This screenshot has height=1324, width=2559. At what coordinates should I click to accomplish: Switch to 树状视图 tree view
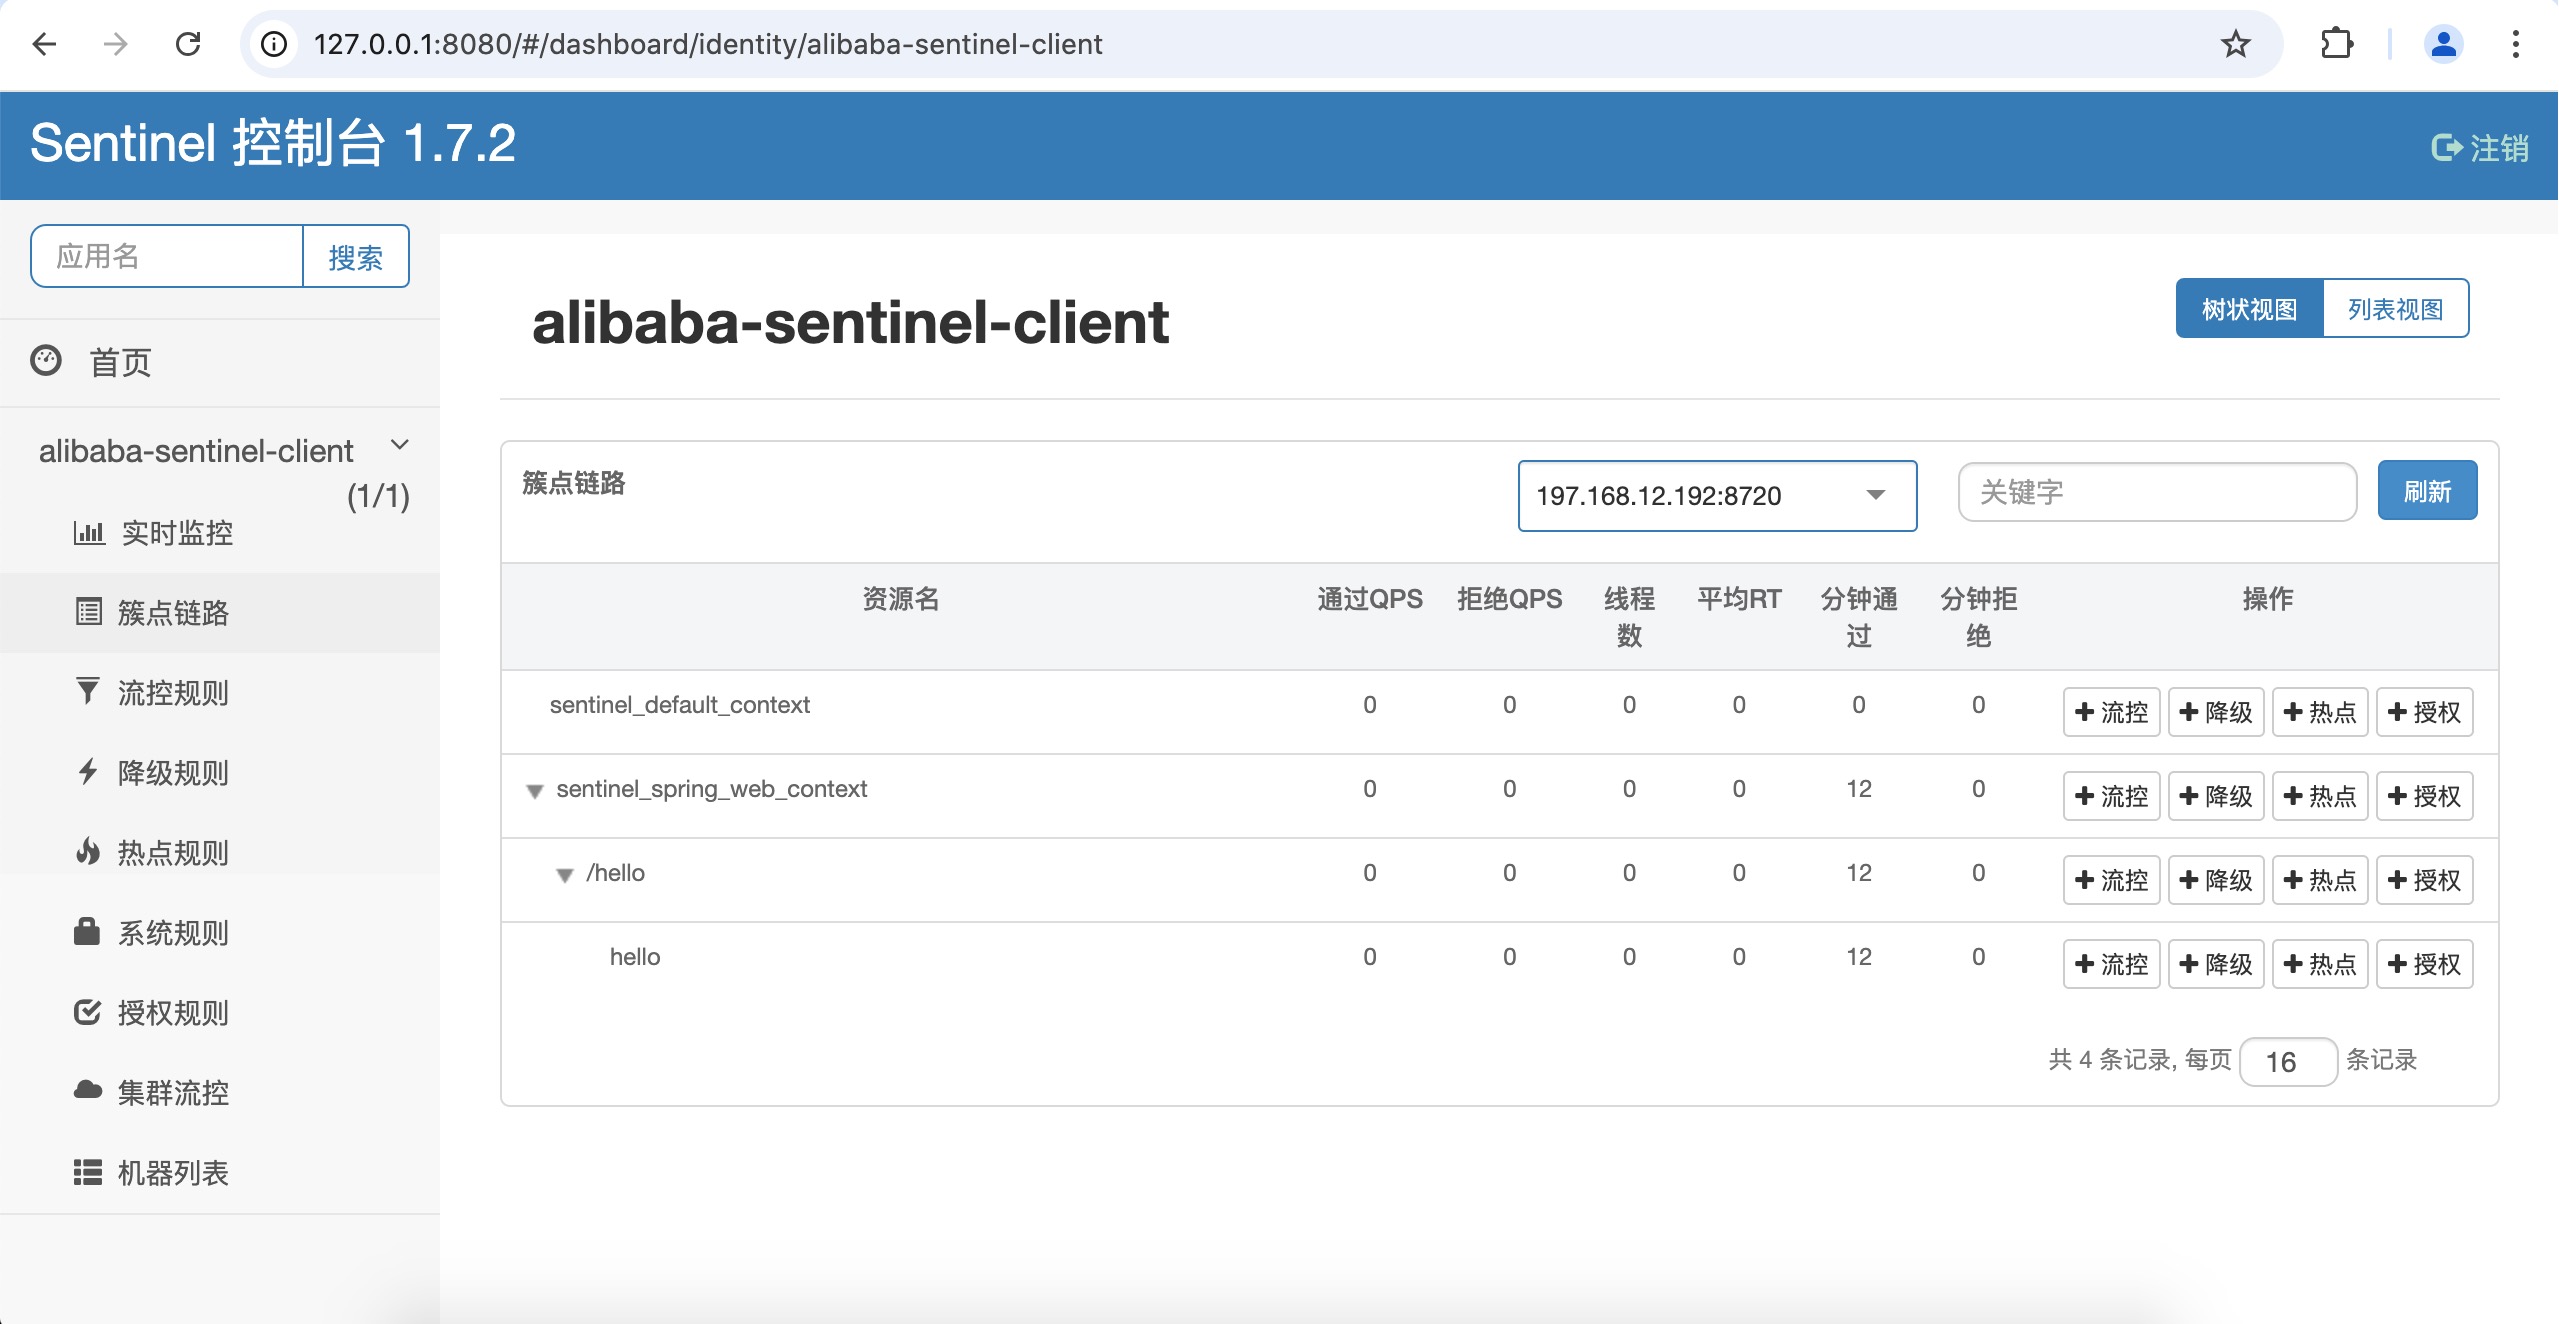click(2250, 309)
